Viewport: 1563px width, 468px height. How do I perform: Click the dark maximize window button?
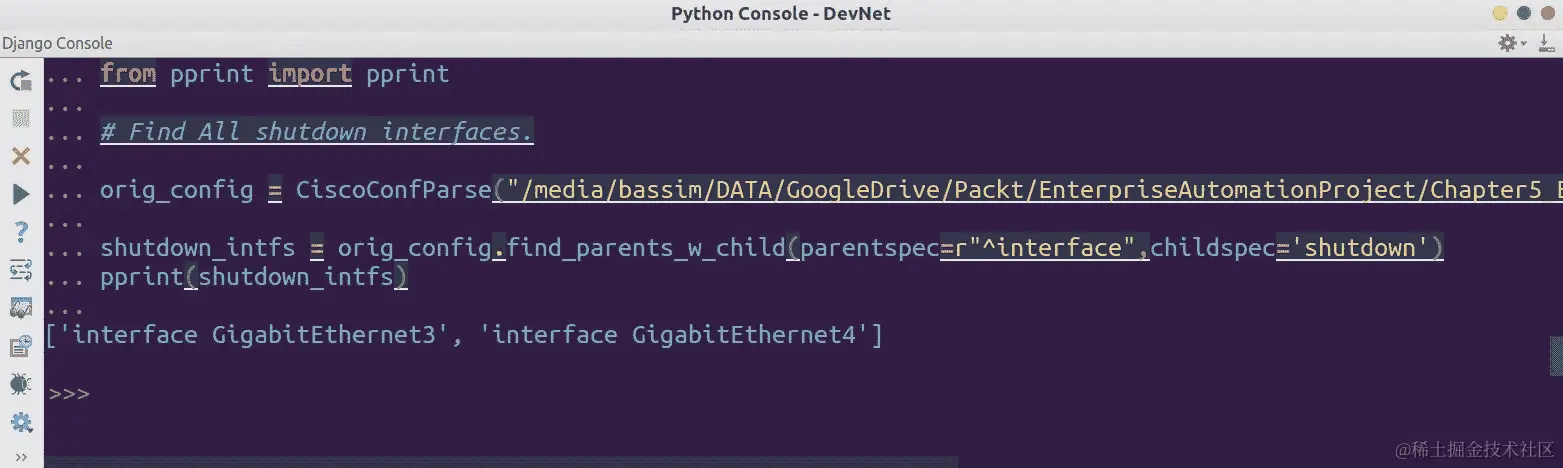click(1524, 13)
